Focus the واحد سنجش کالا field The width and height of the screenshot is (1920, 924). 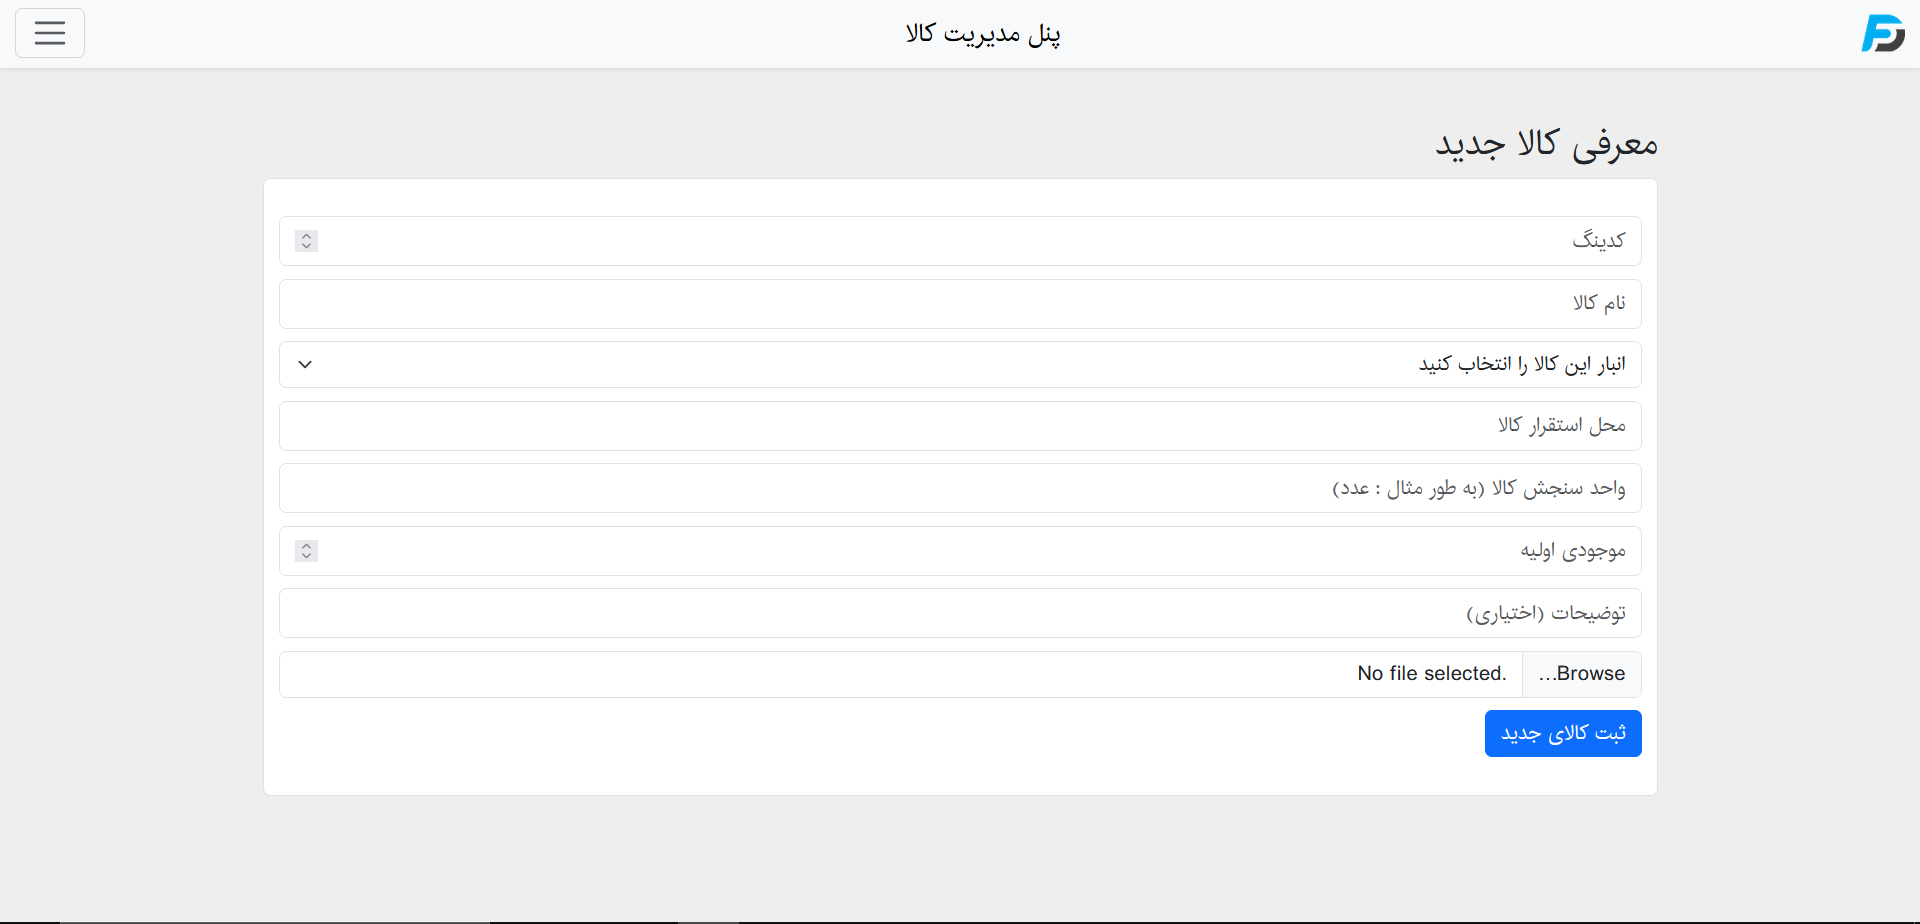coord(960,488)
